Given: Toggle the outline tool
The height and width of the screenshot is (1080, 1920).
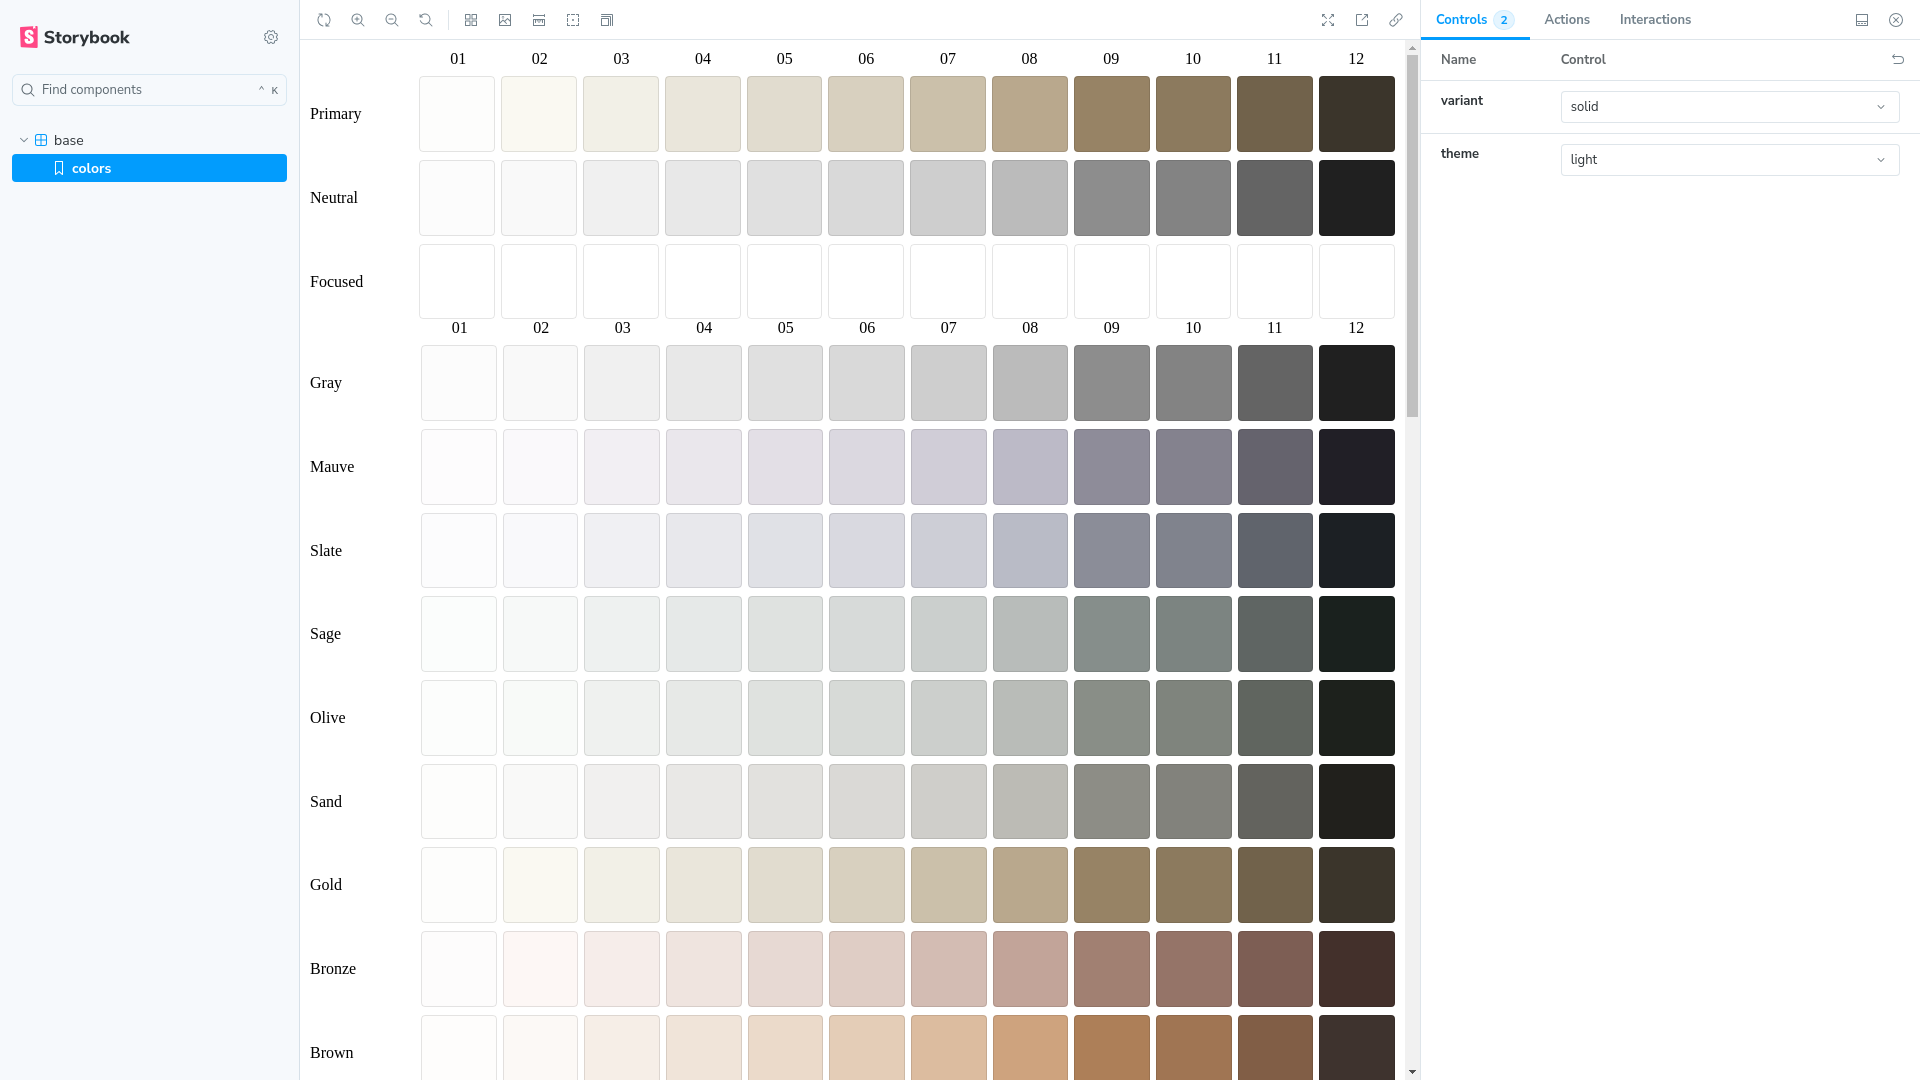Looking at the screenshot, I should 573,20.
